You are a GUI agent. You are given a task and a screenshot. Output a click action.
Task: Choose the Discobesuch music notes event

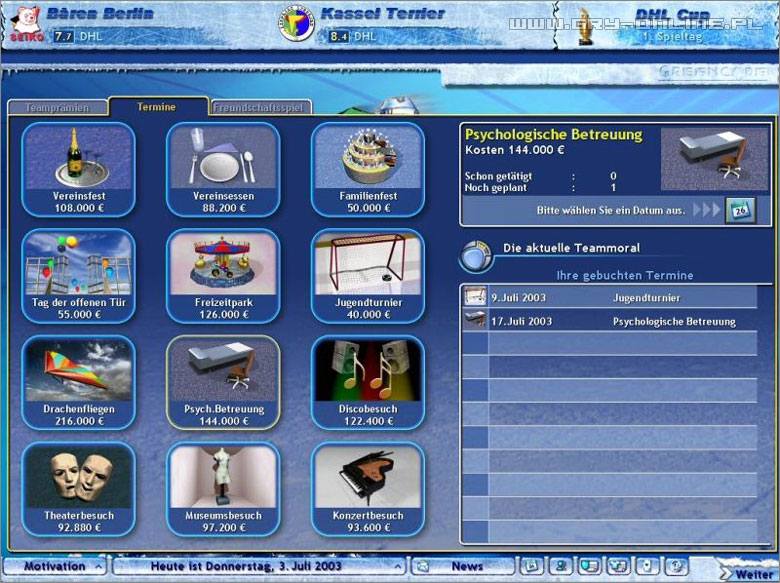click(x=368, y=383)
